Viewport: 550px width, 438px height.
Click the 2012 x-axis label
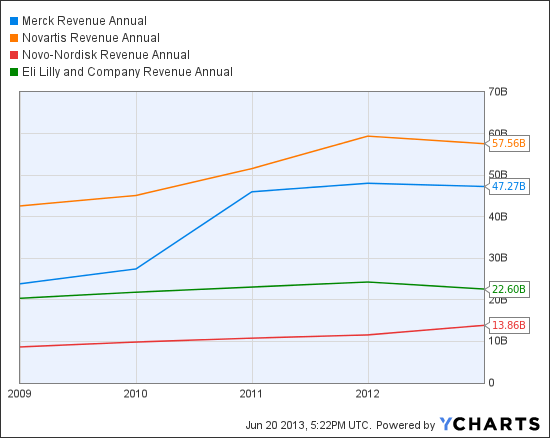click(367, 394)
